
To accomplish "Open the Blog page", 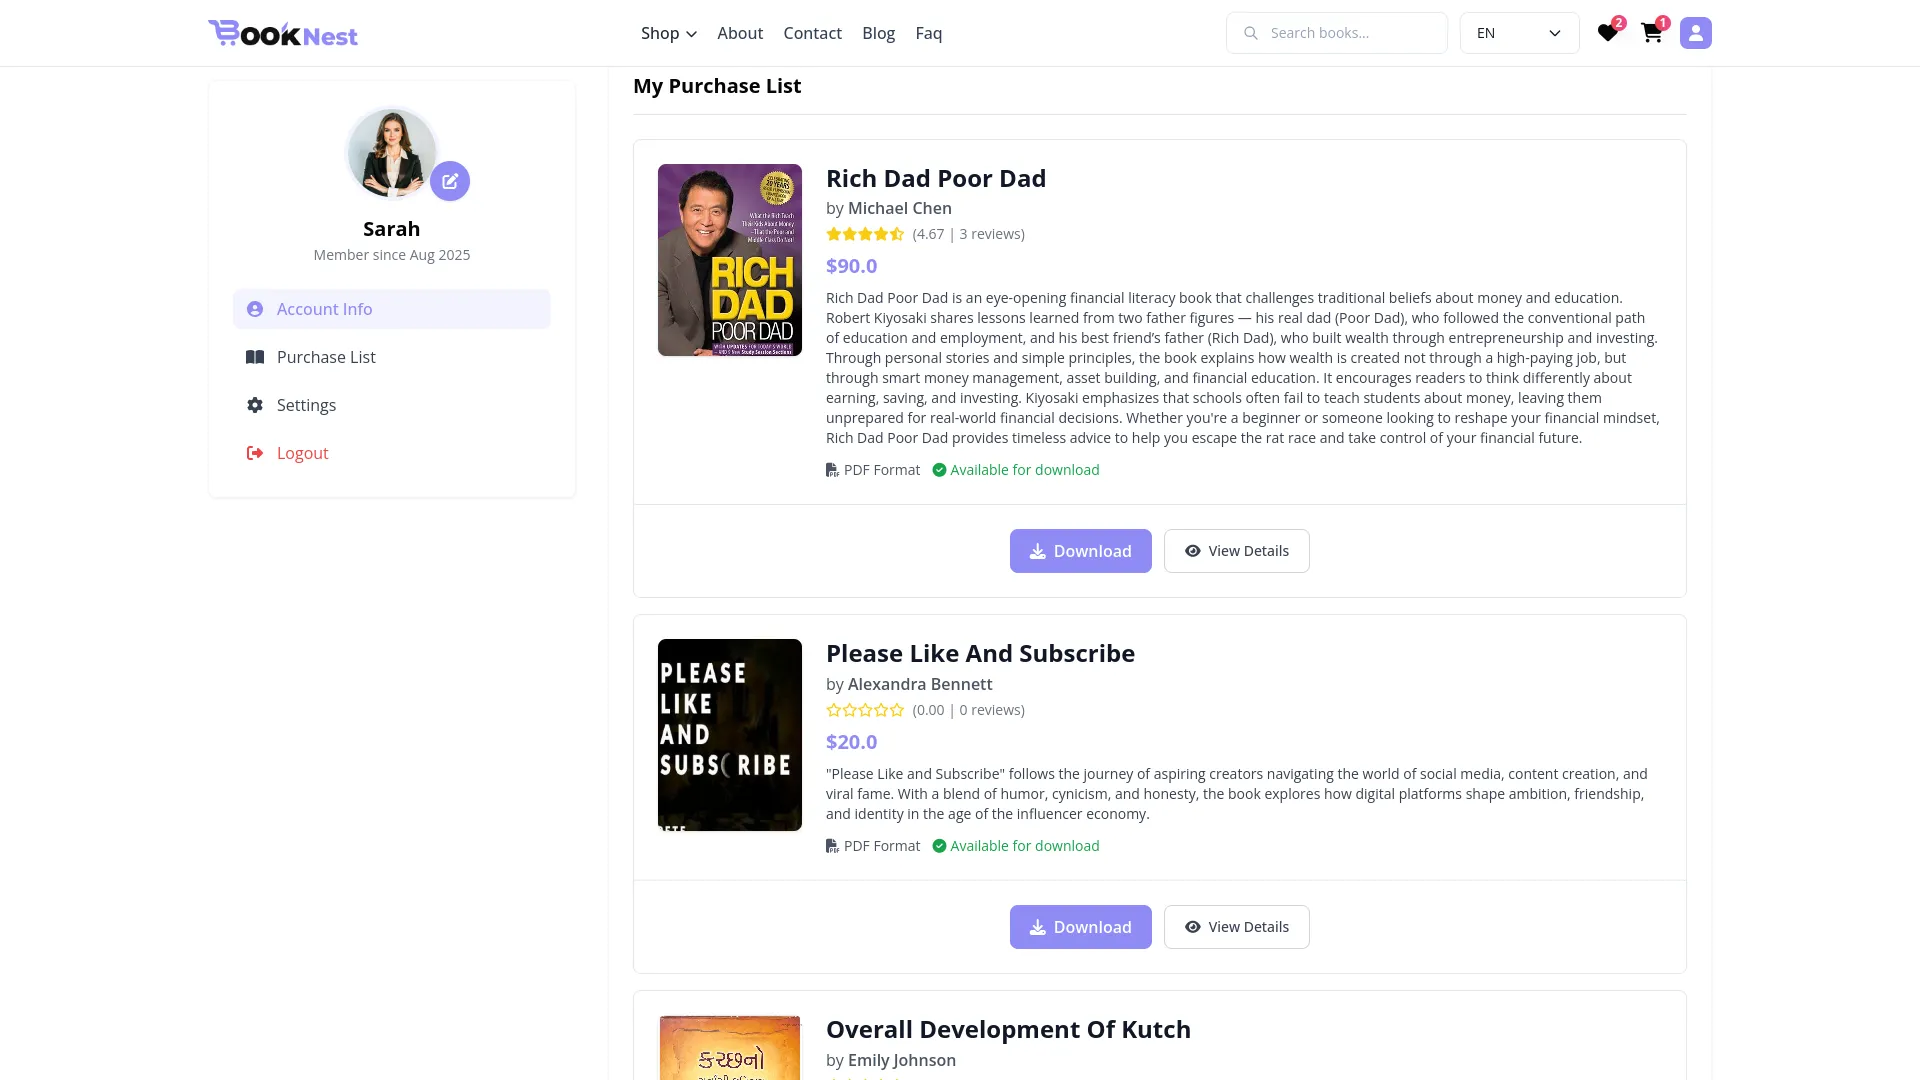I will tap(878, 33).
